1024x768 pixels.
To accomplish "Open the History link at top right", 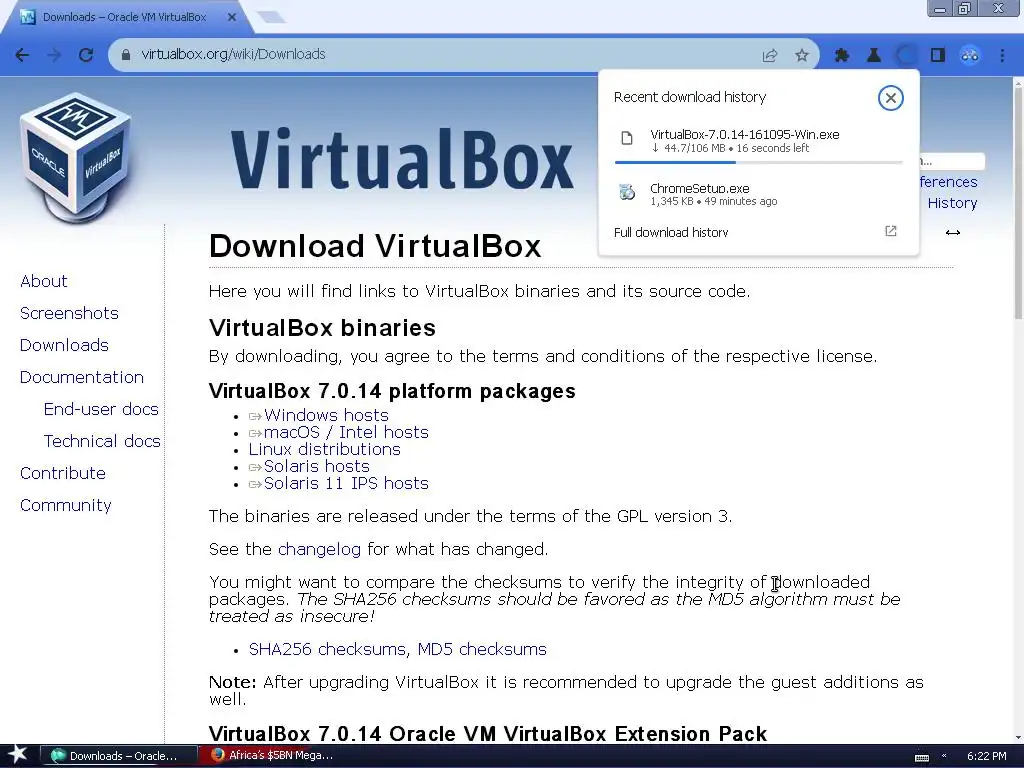I will tap(952, 203).
